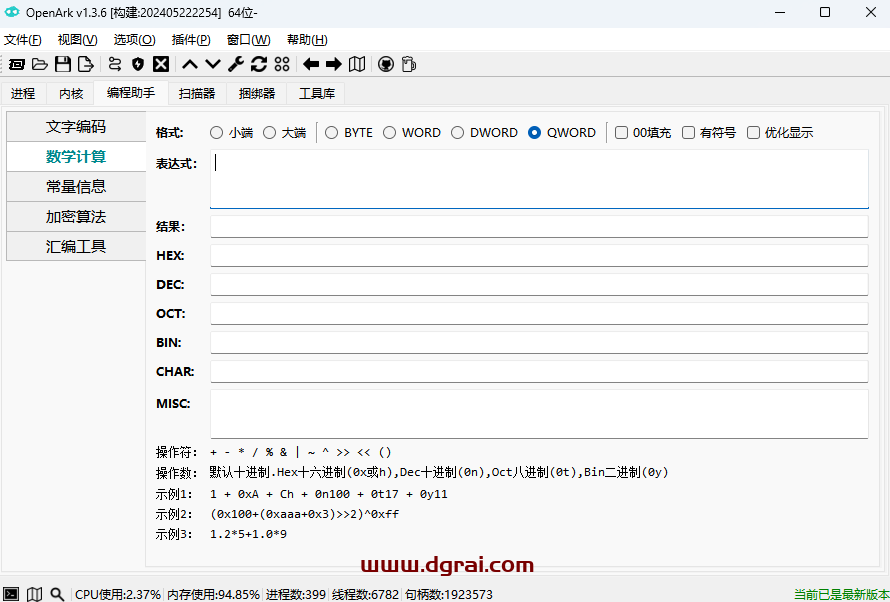Click the MISC text area
This screenshot has width=890, height=602.
[539, 414]
